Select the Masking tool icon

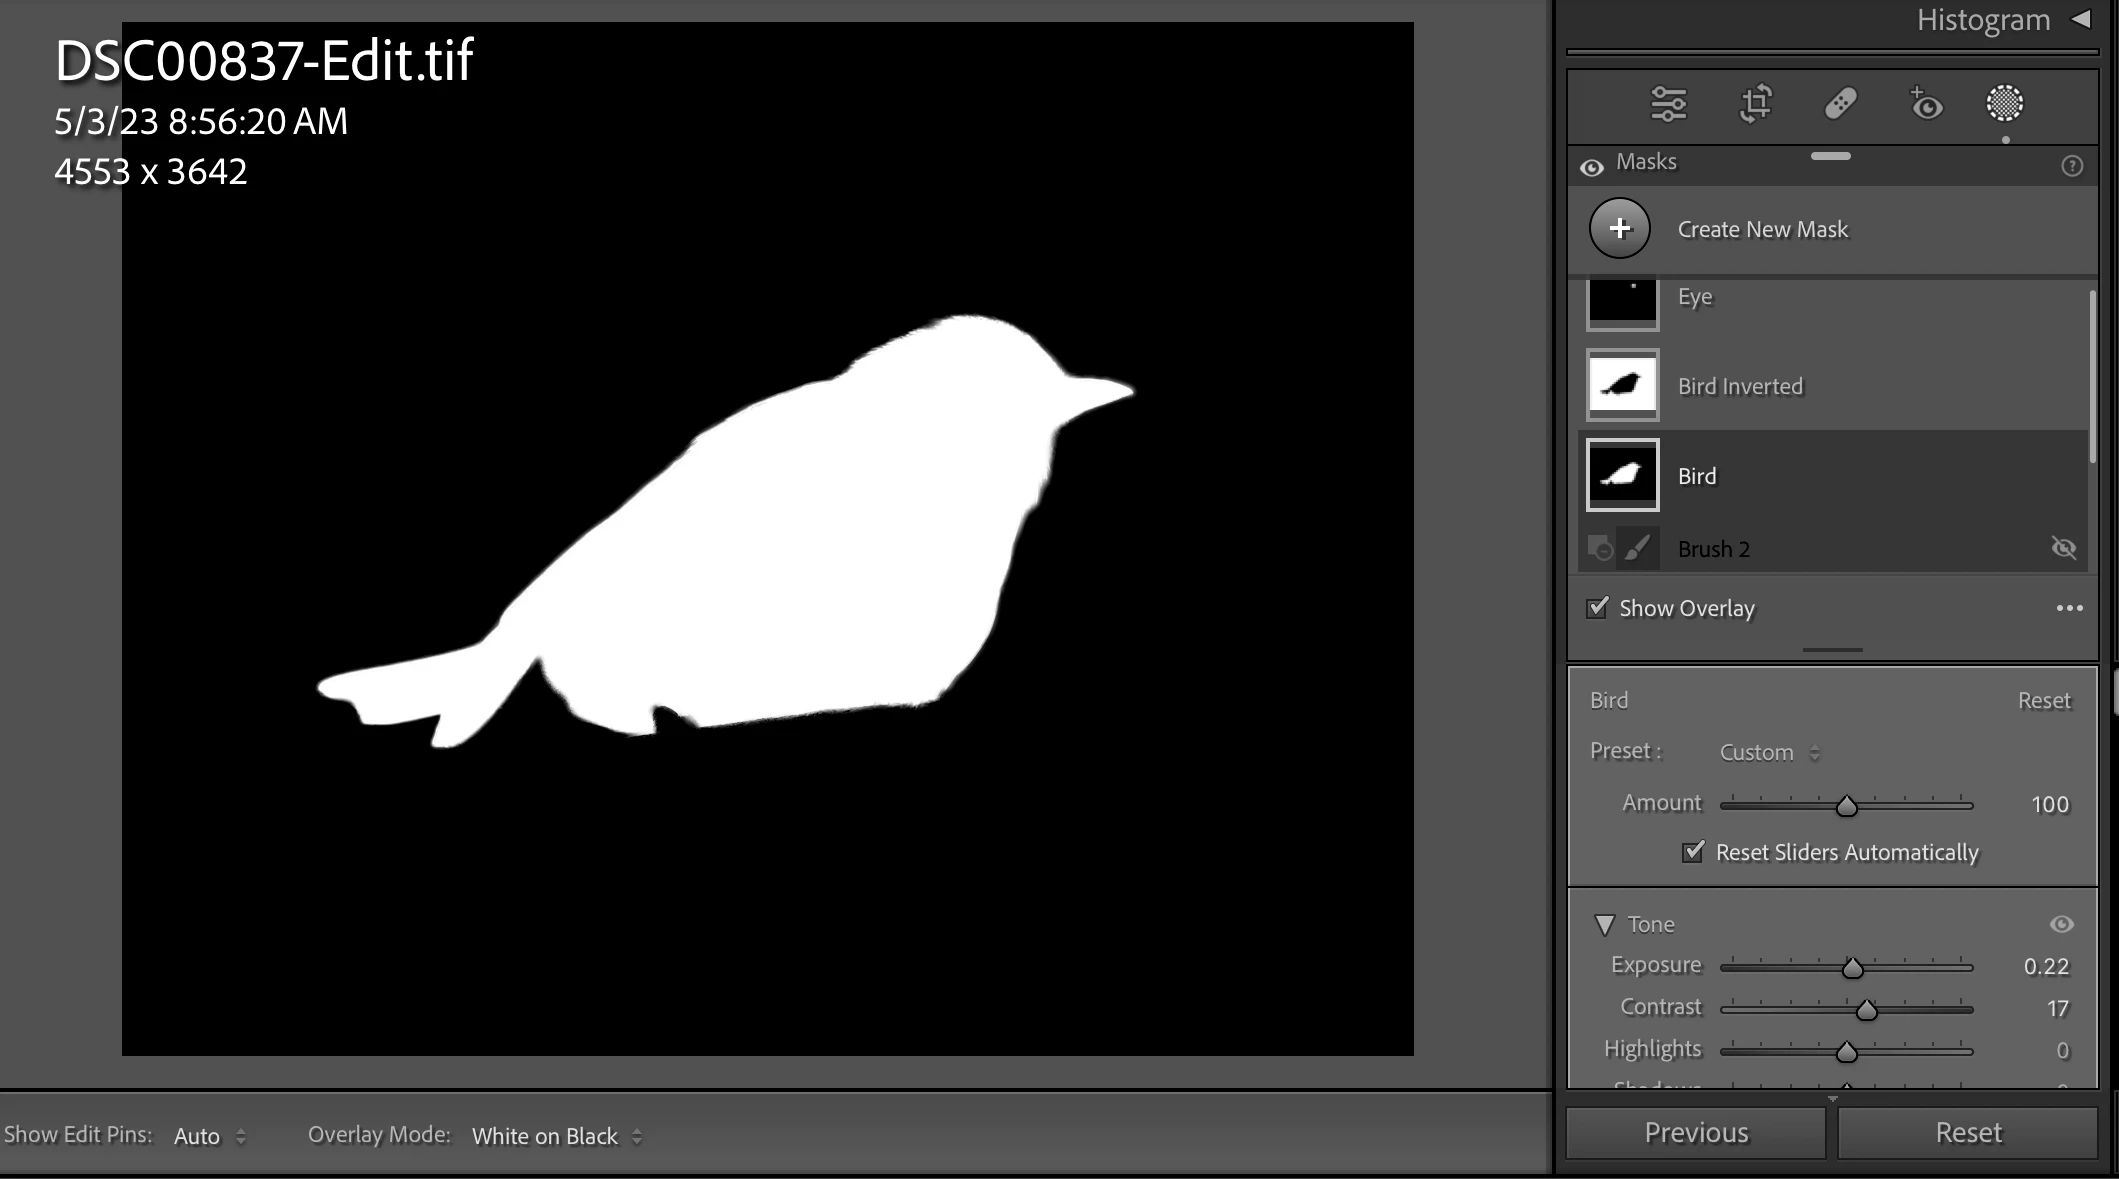(x=2004, y=104)
